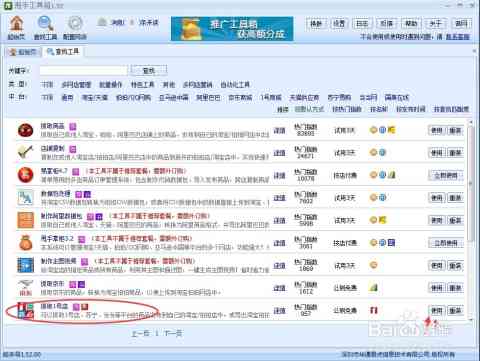The image size is (480, 361).
Task: Click the online customer service link at top right
Action: tap(458, 37)
